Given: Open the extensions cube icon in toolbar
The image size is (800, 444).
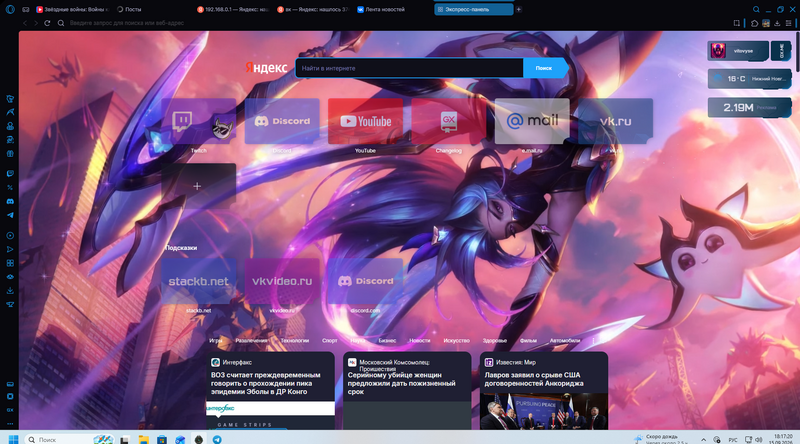Looking at the screenshot, I should [x=755, y=23].
